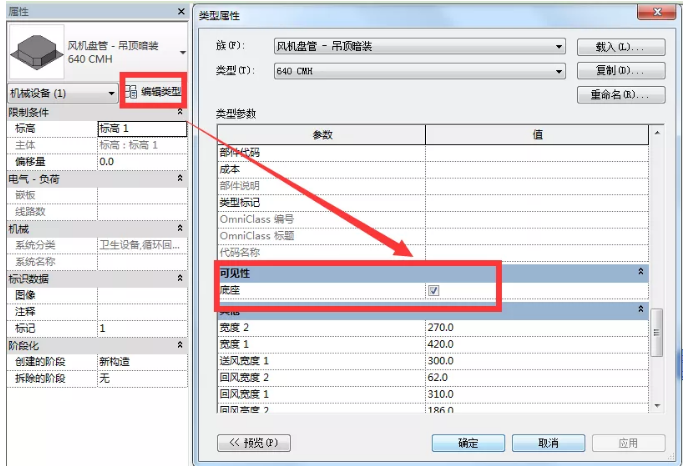Toggle the 底座 visibility checkbox

click(x=433, y=290)
